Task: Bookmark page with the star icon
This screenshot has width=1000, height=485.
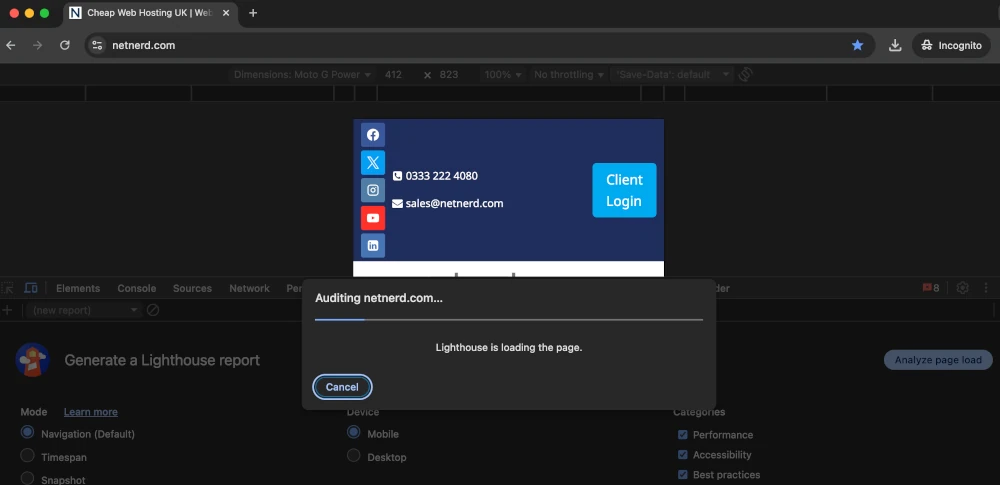Action: (857, 45)
